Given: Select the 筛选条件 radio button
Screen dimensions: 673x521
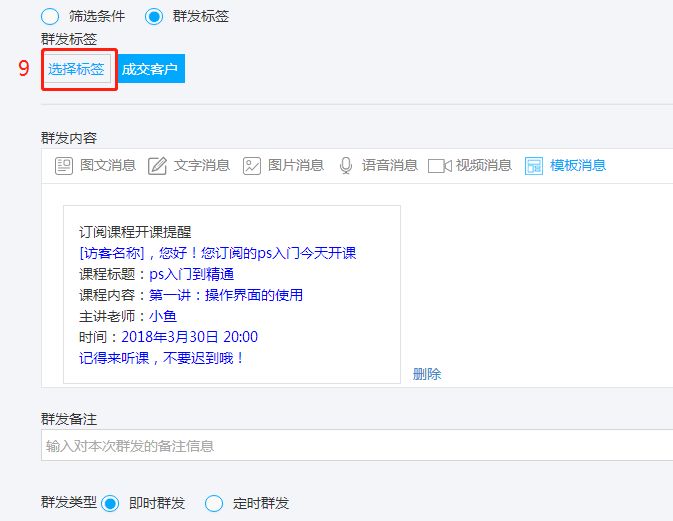Looking at the screenshot, I should coord(50,17).
